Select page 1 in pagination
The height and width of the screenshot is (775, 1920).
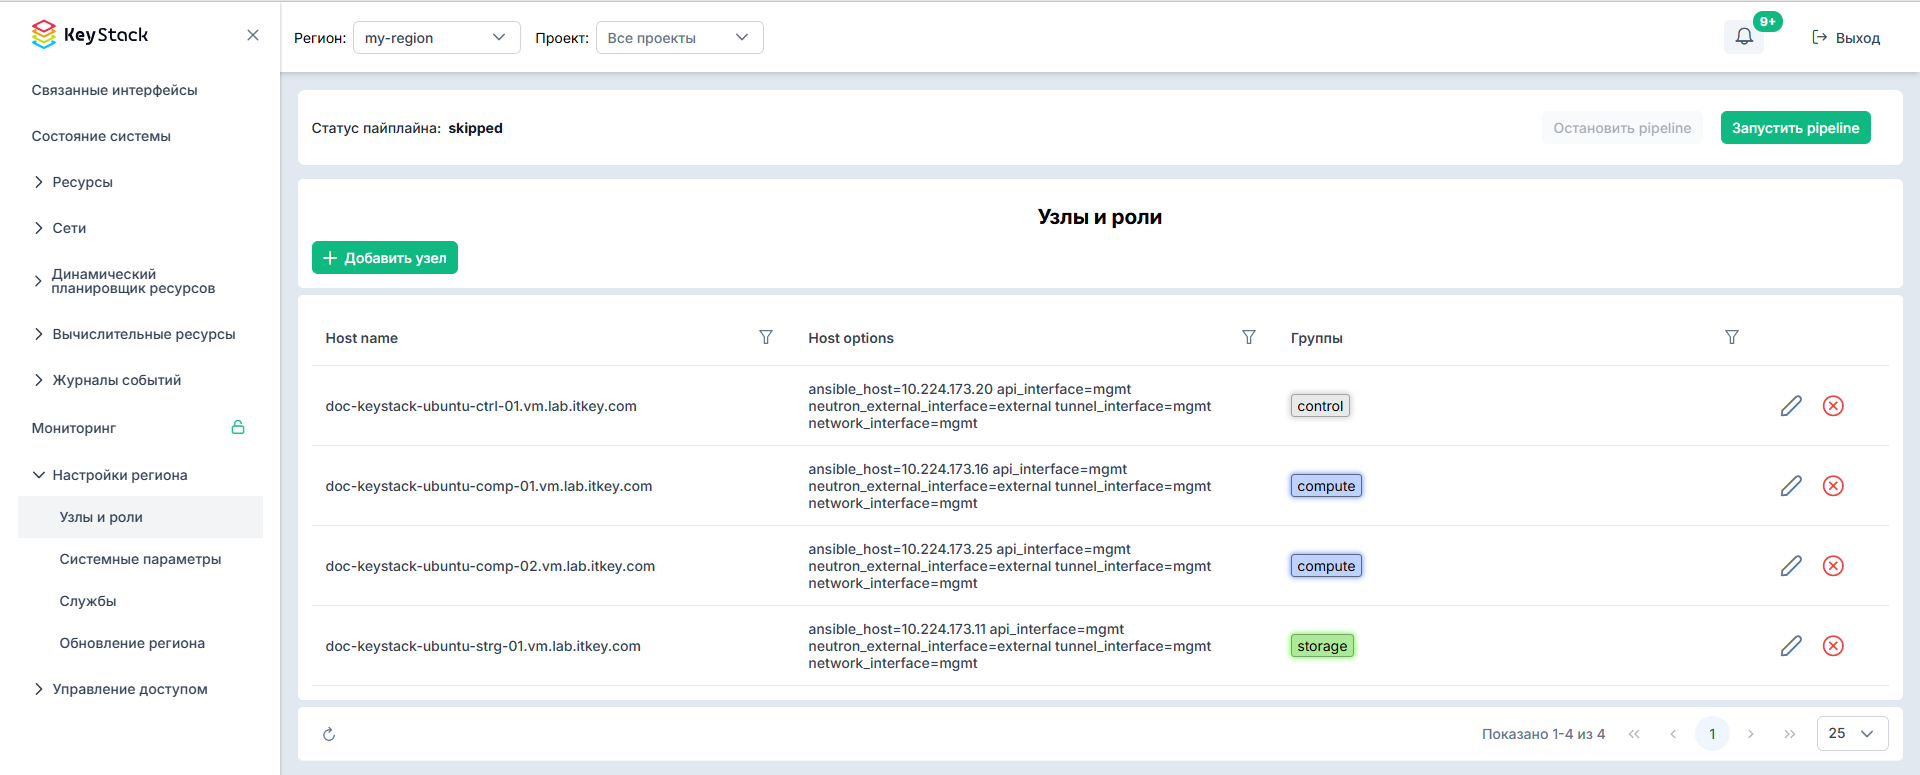click(x=1712, y=734)
